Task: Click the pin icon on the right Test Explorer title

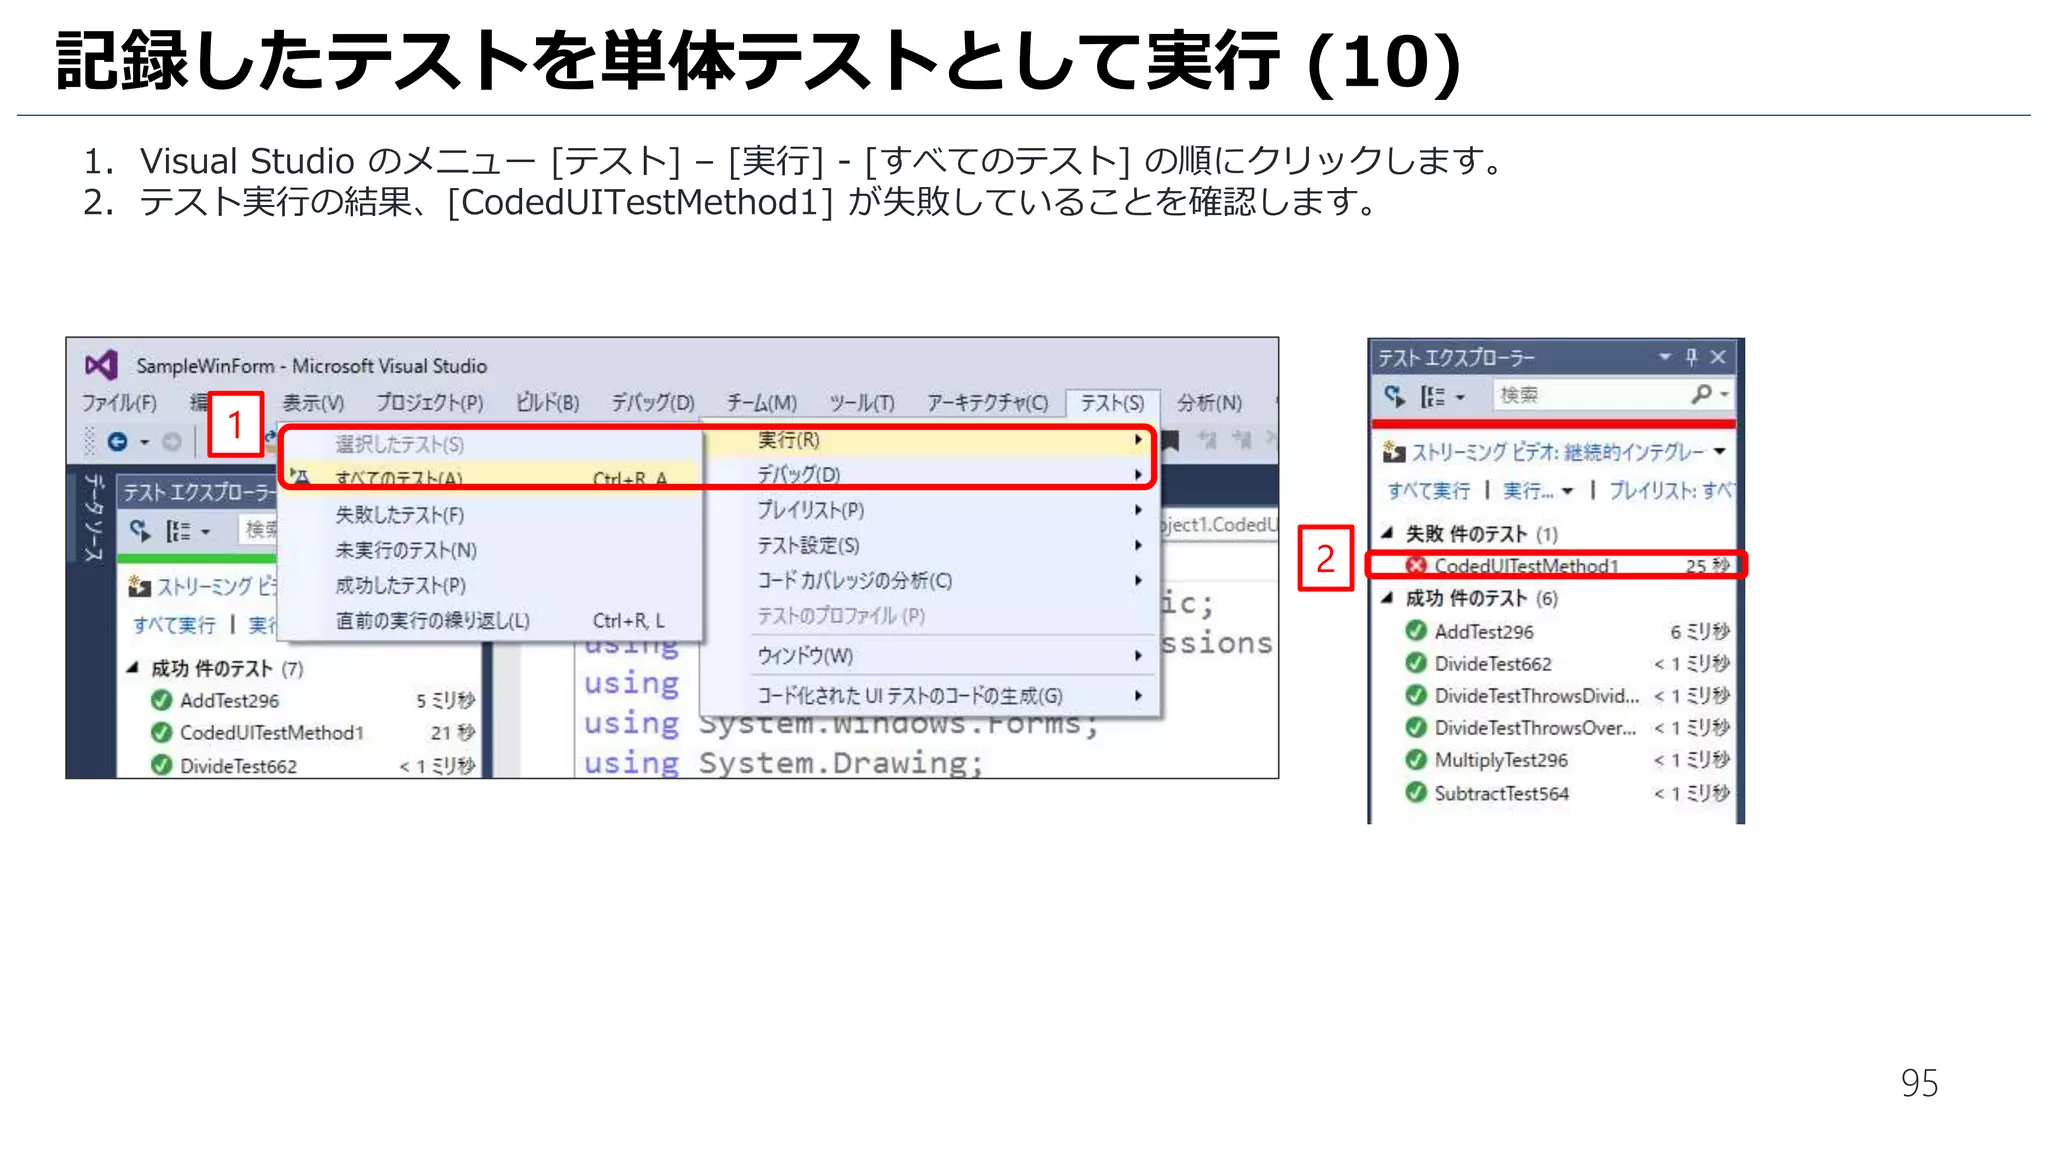Action: pos(1691,356)
